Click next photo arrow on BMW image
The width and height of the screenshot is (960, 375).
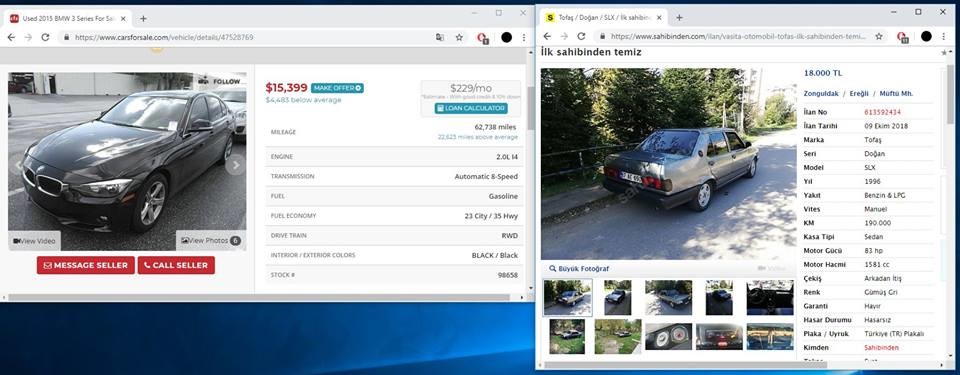pyautogui.click(x=235, y=164)
